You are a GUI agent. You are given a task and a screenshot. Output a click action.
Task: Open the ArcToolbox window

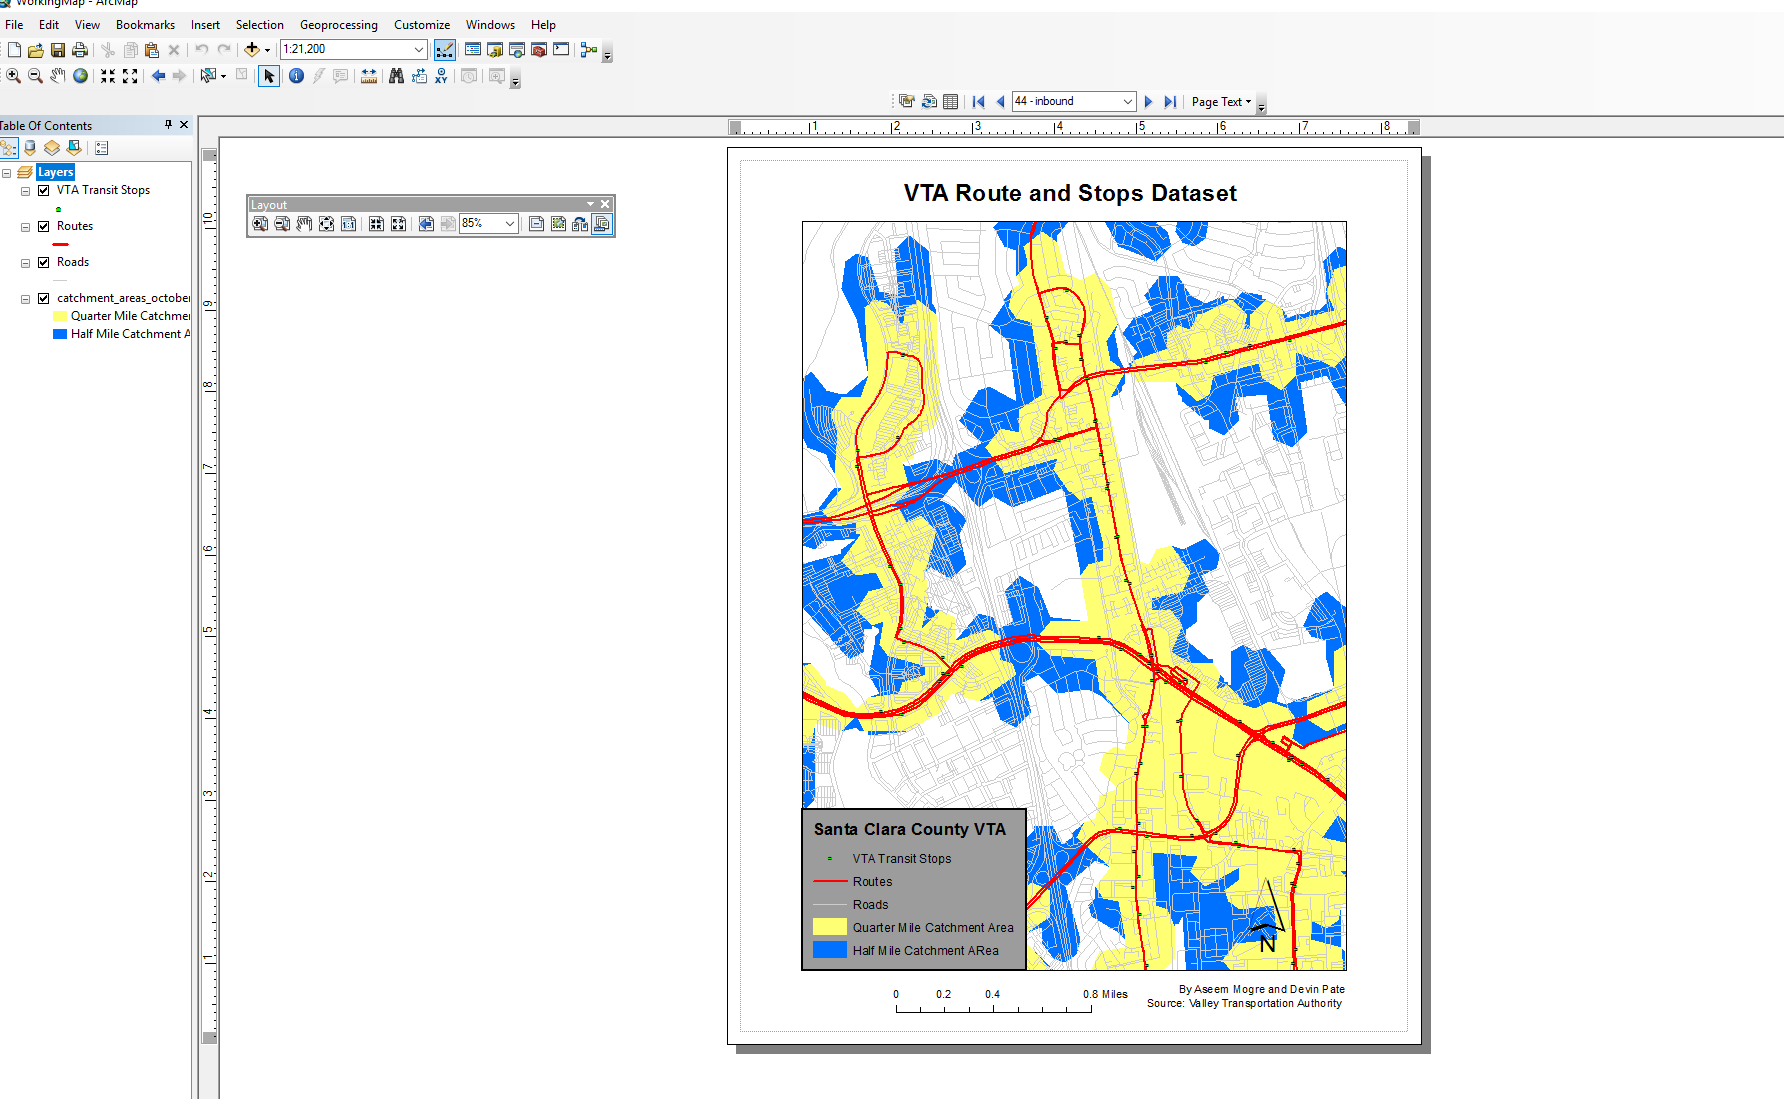pos(539,49)
